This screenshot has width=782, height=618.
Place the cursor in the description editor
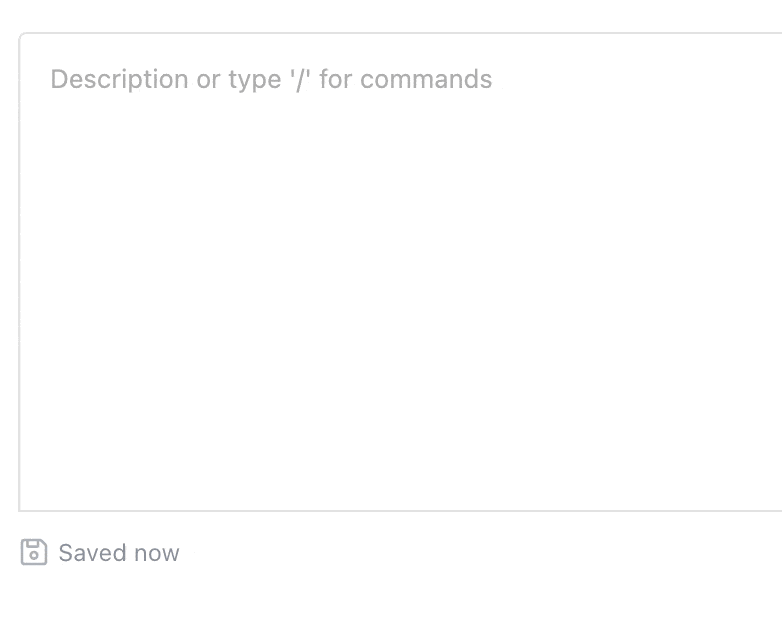pos(400,270)
